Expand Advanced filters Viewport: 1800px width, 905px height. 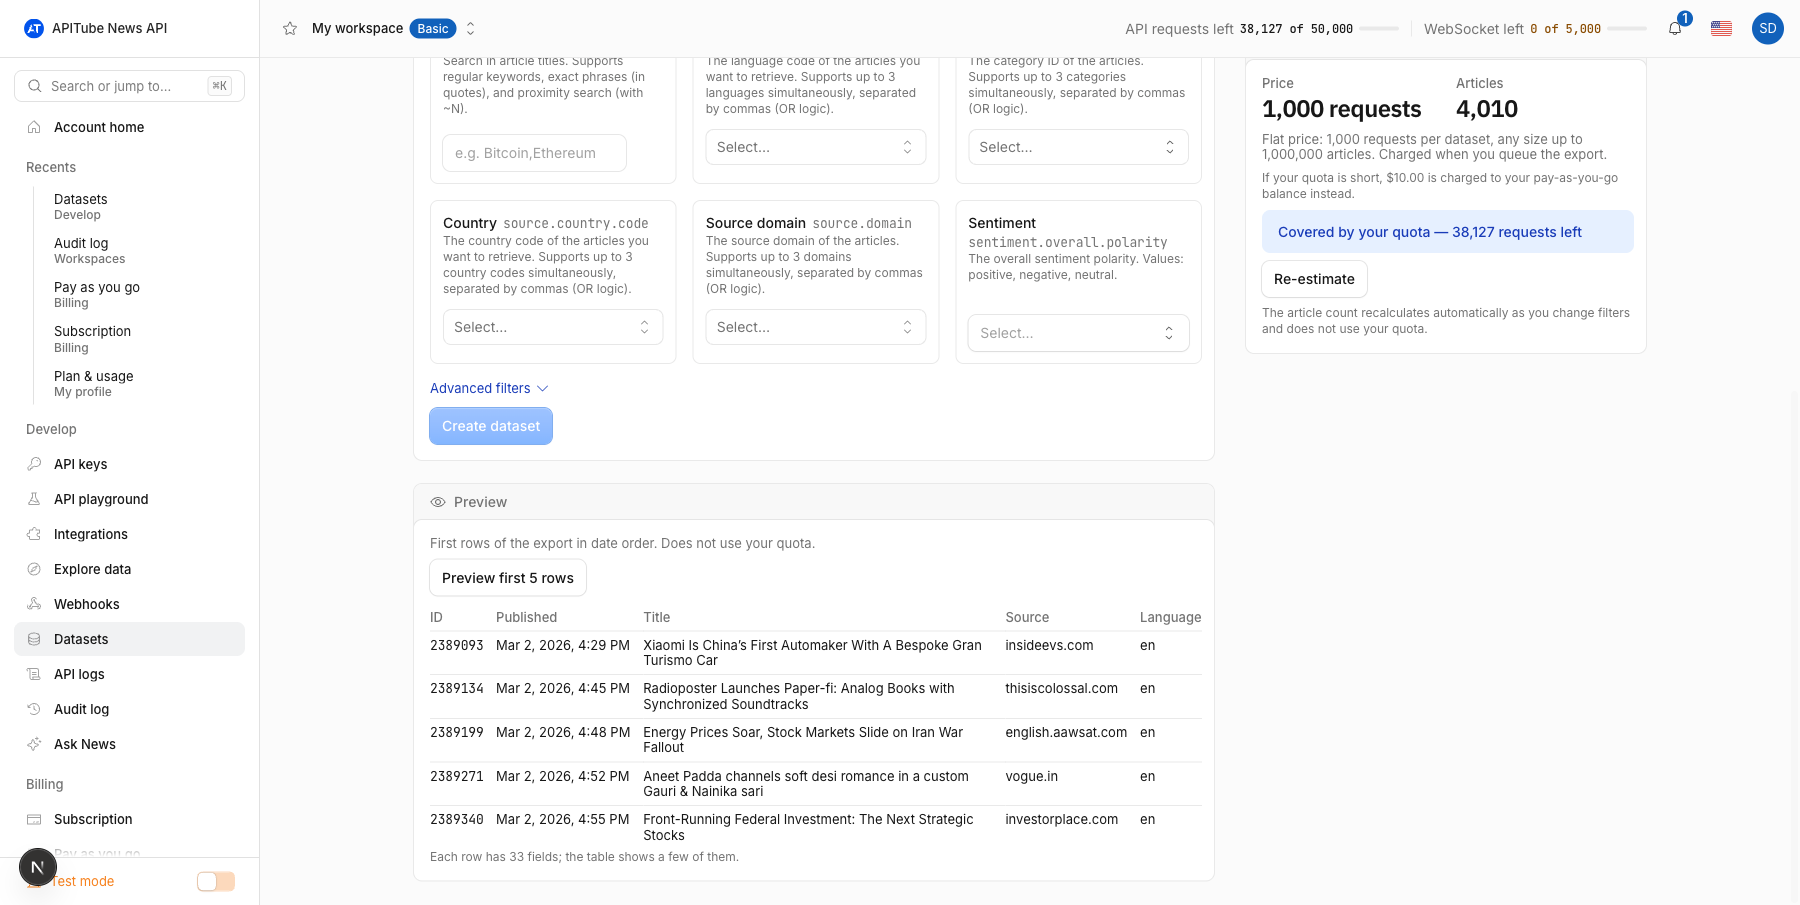pos(489,388)
